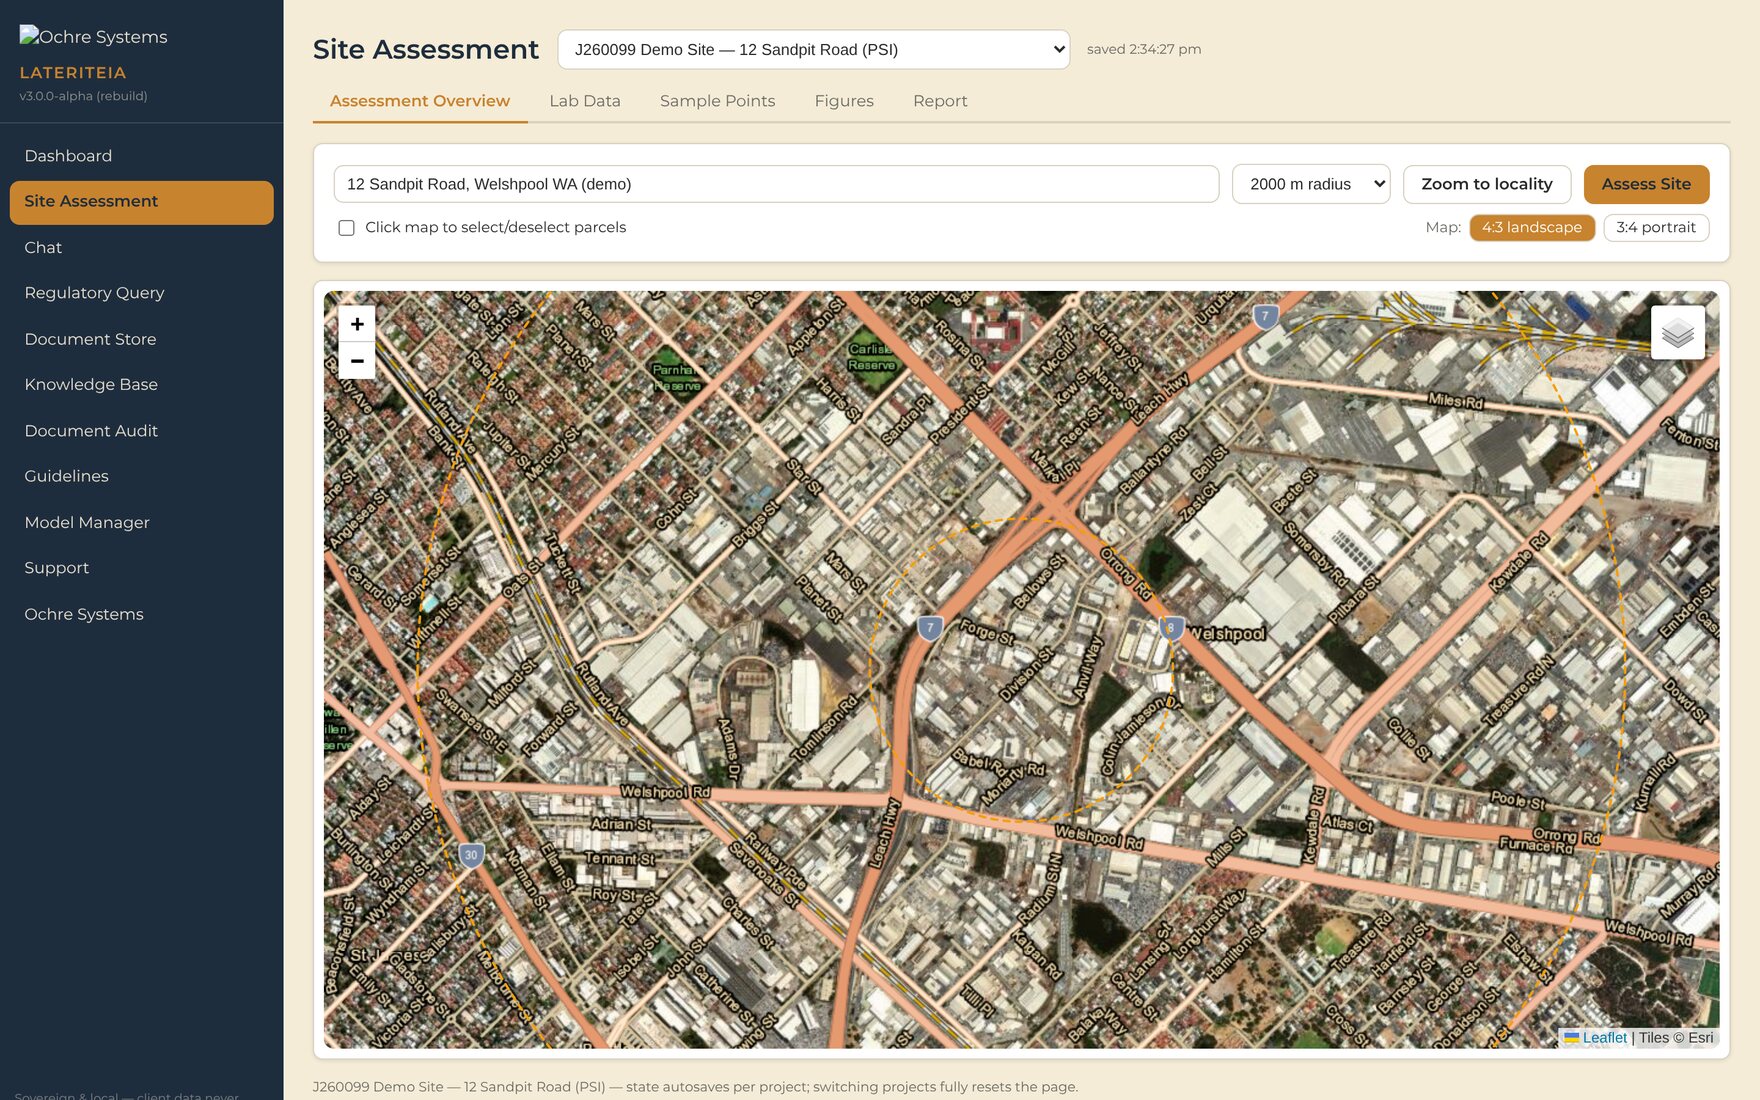Screen dimensions: 1760x1100
Task: Click the v3.0.0-alpha (rebuild) version text
Action: click(x=83, y=96)
